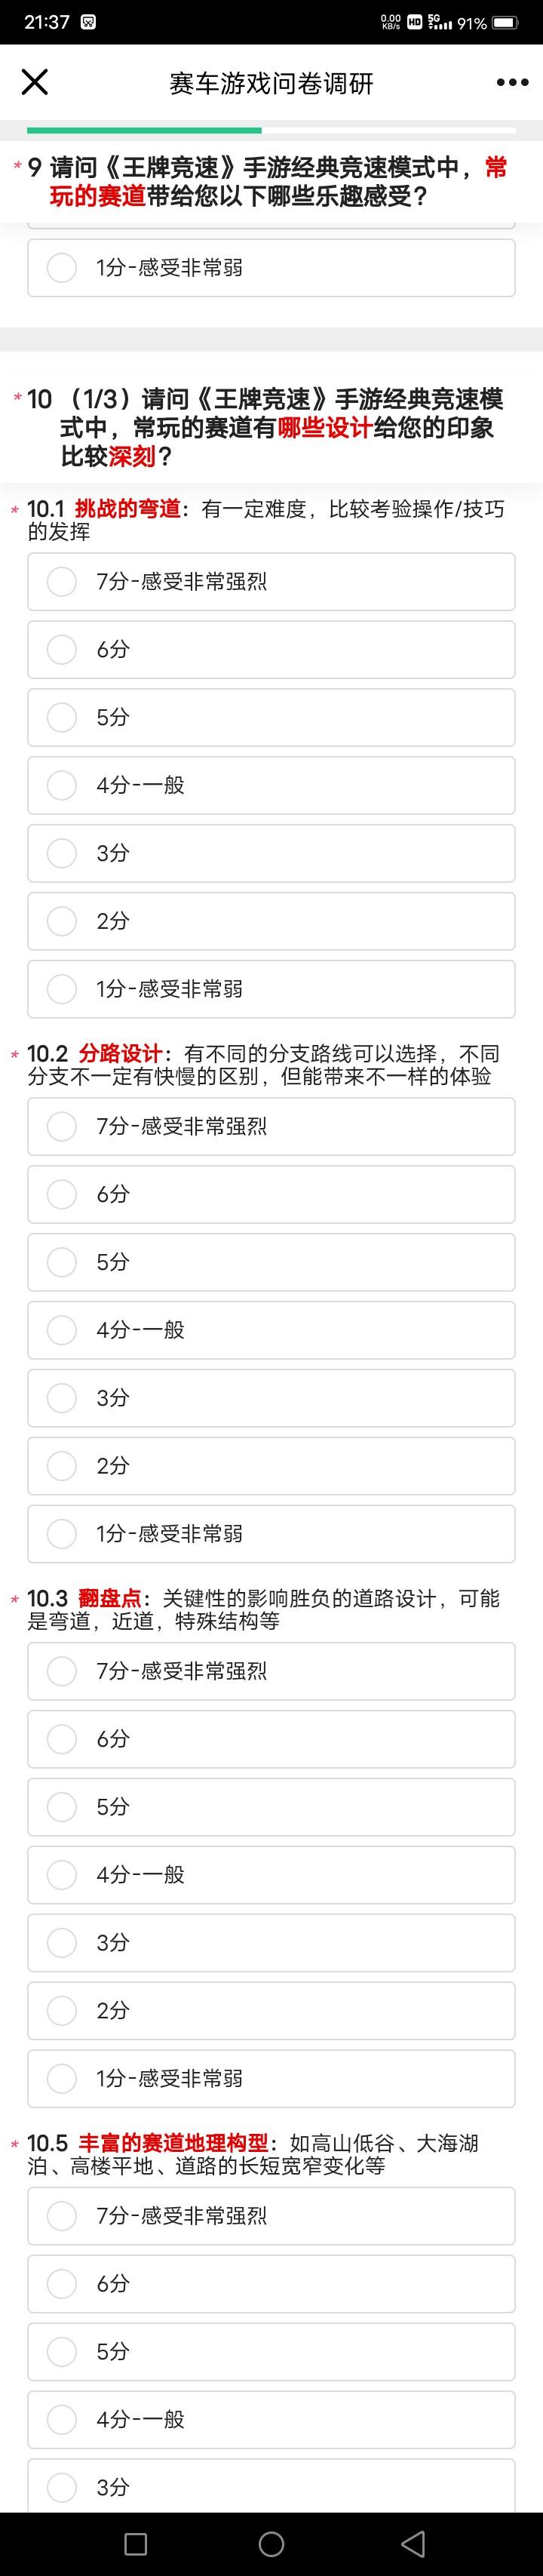Choose 5分 under 10.3 翻盘点

click(x=271, y=1807)
